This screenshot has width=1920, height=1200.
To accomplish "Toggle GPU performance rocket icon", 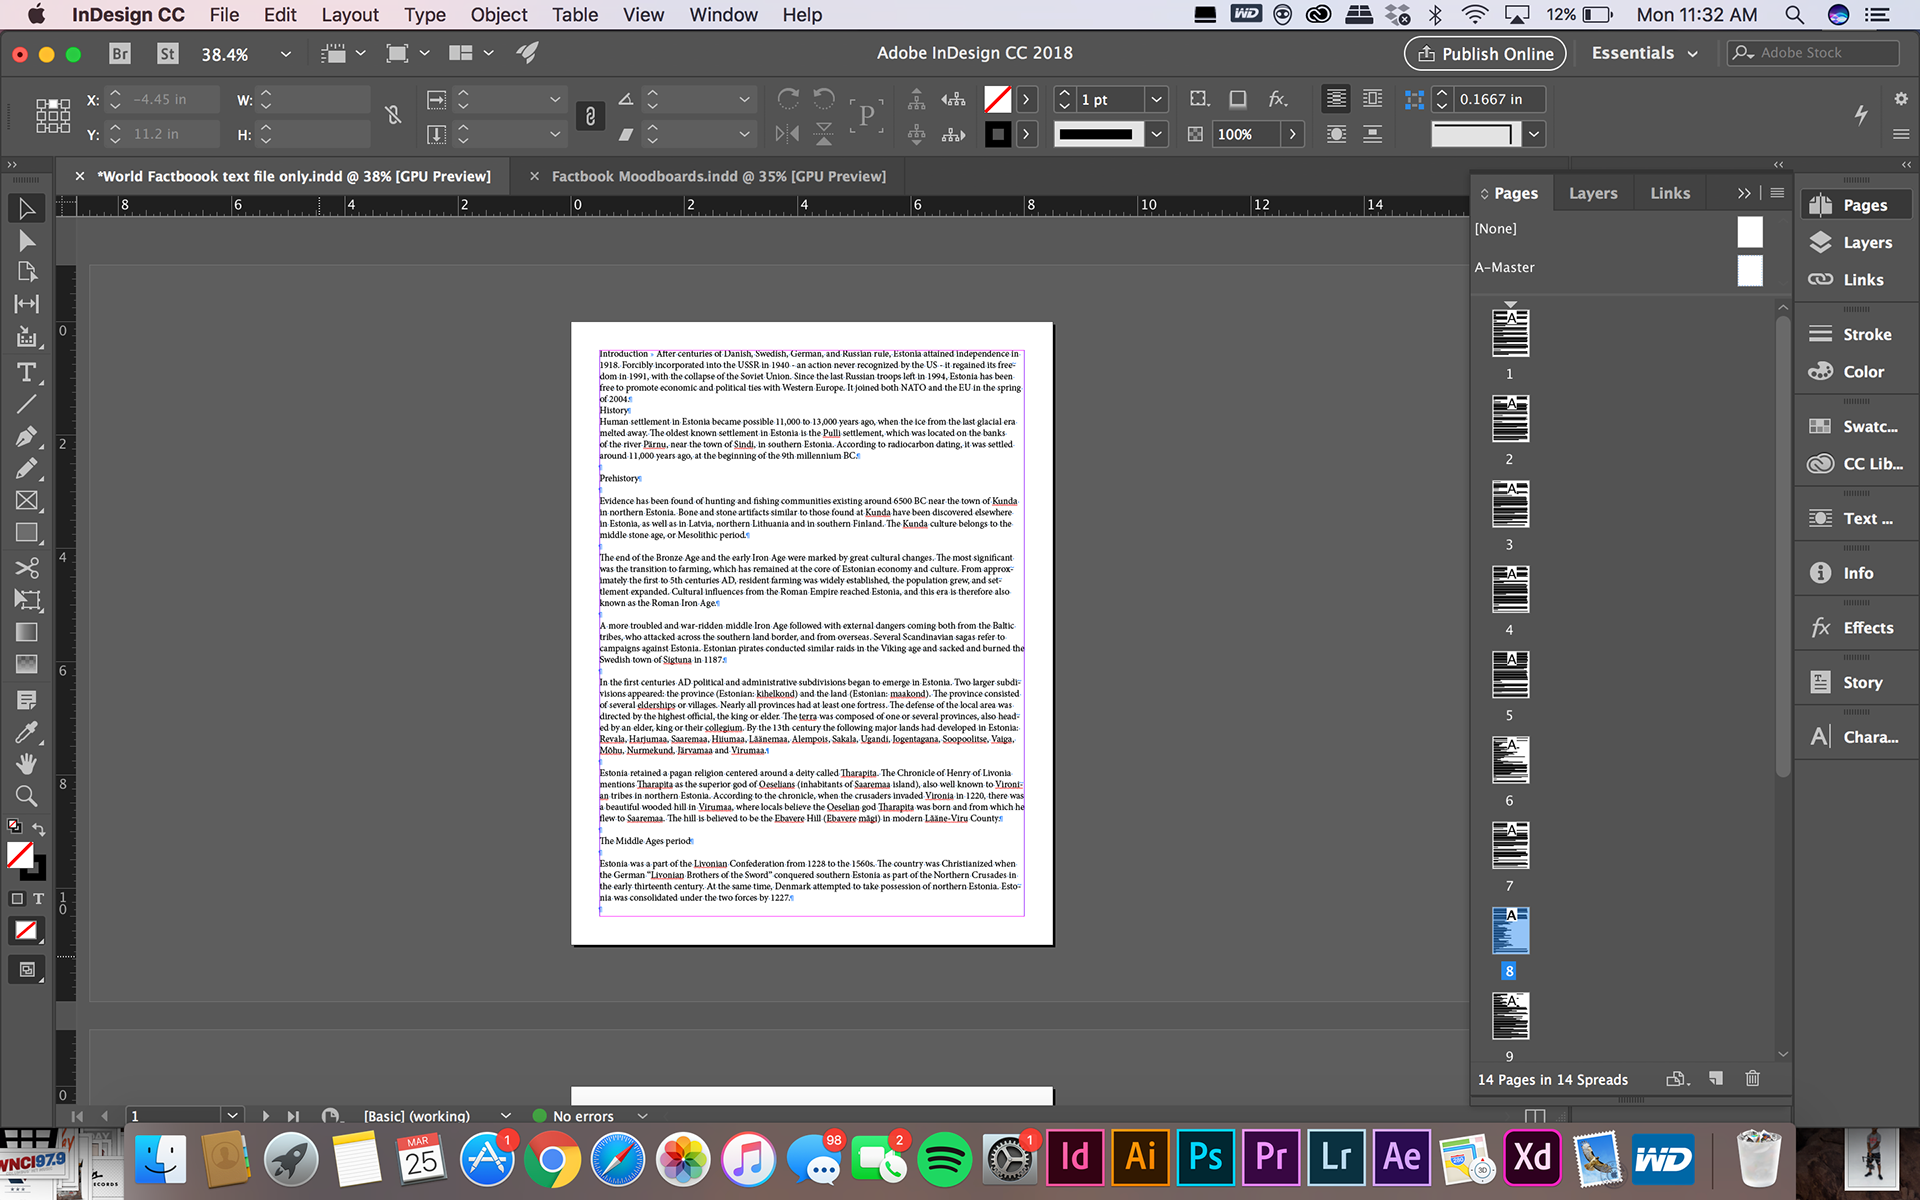I will 528,53.
